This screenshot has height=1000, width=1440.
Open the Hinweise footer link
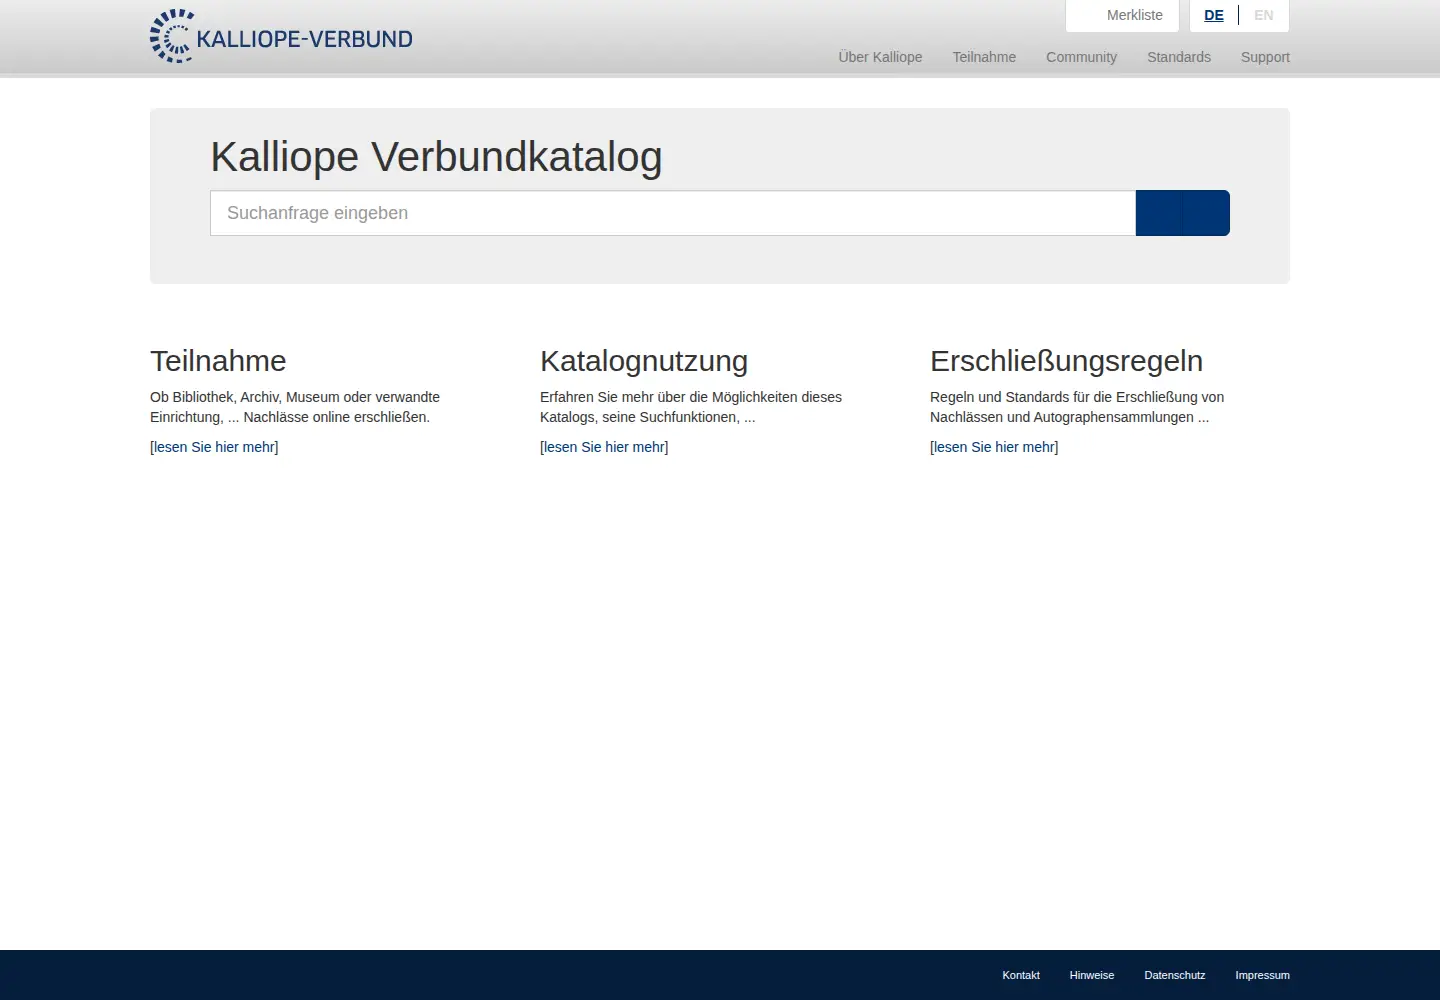[1092, 975]
